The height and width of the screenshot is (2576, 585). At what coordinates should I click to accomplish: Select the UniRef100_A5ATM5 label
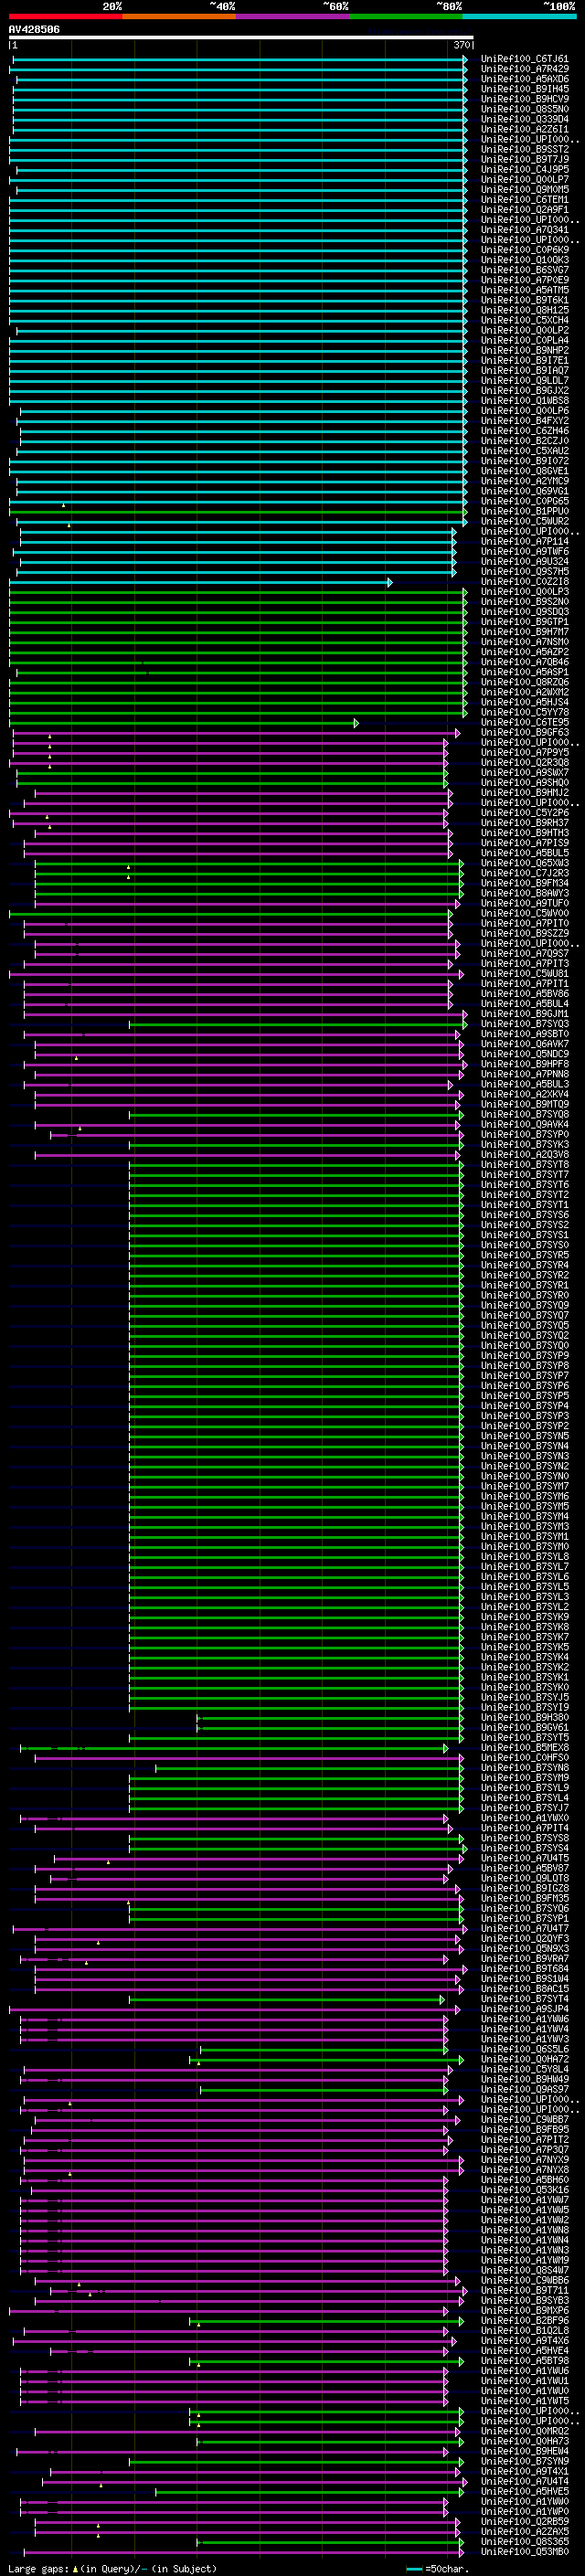pos(525,290)
